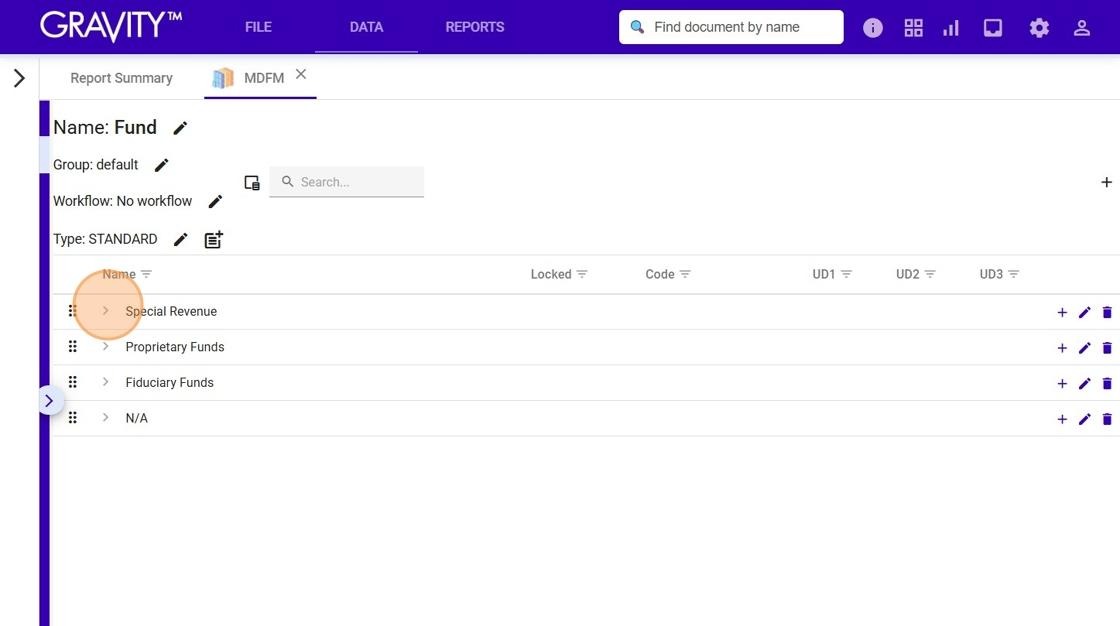
Task: Delete the Fiduciary Funds row
Action: point(1107,384)
